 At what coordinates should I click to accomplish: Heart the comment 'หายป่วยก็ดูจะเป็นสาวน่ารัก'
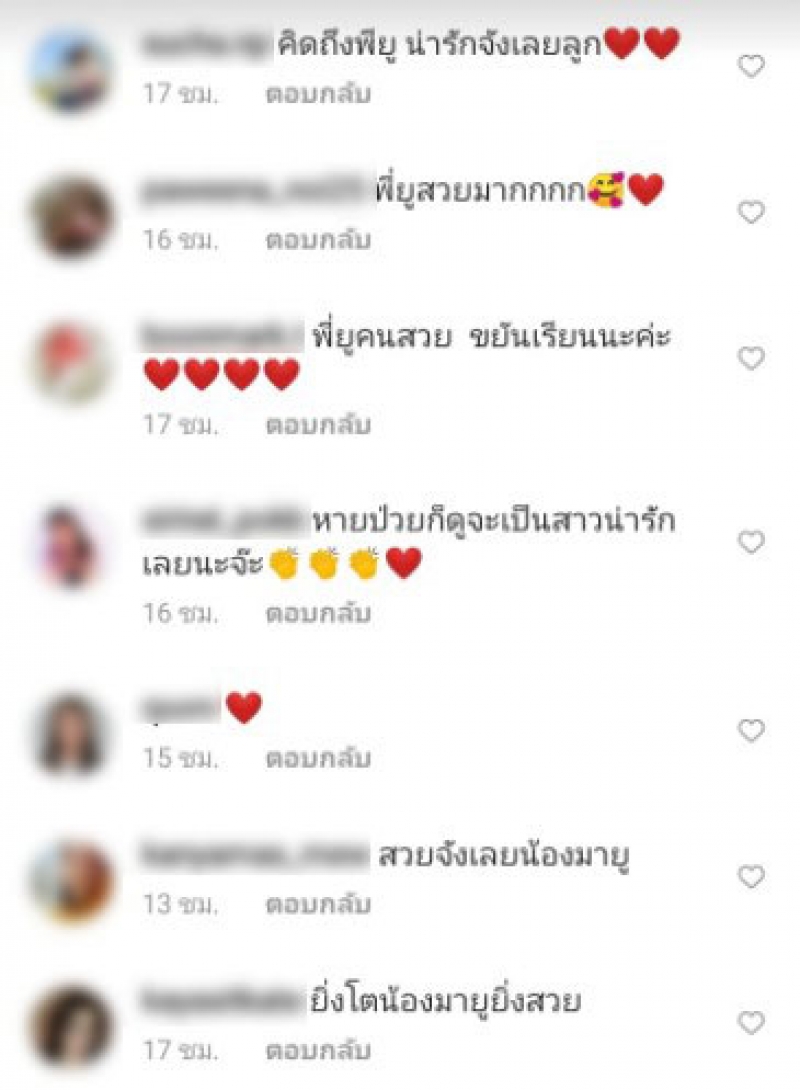point(751,542)
